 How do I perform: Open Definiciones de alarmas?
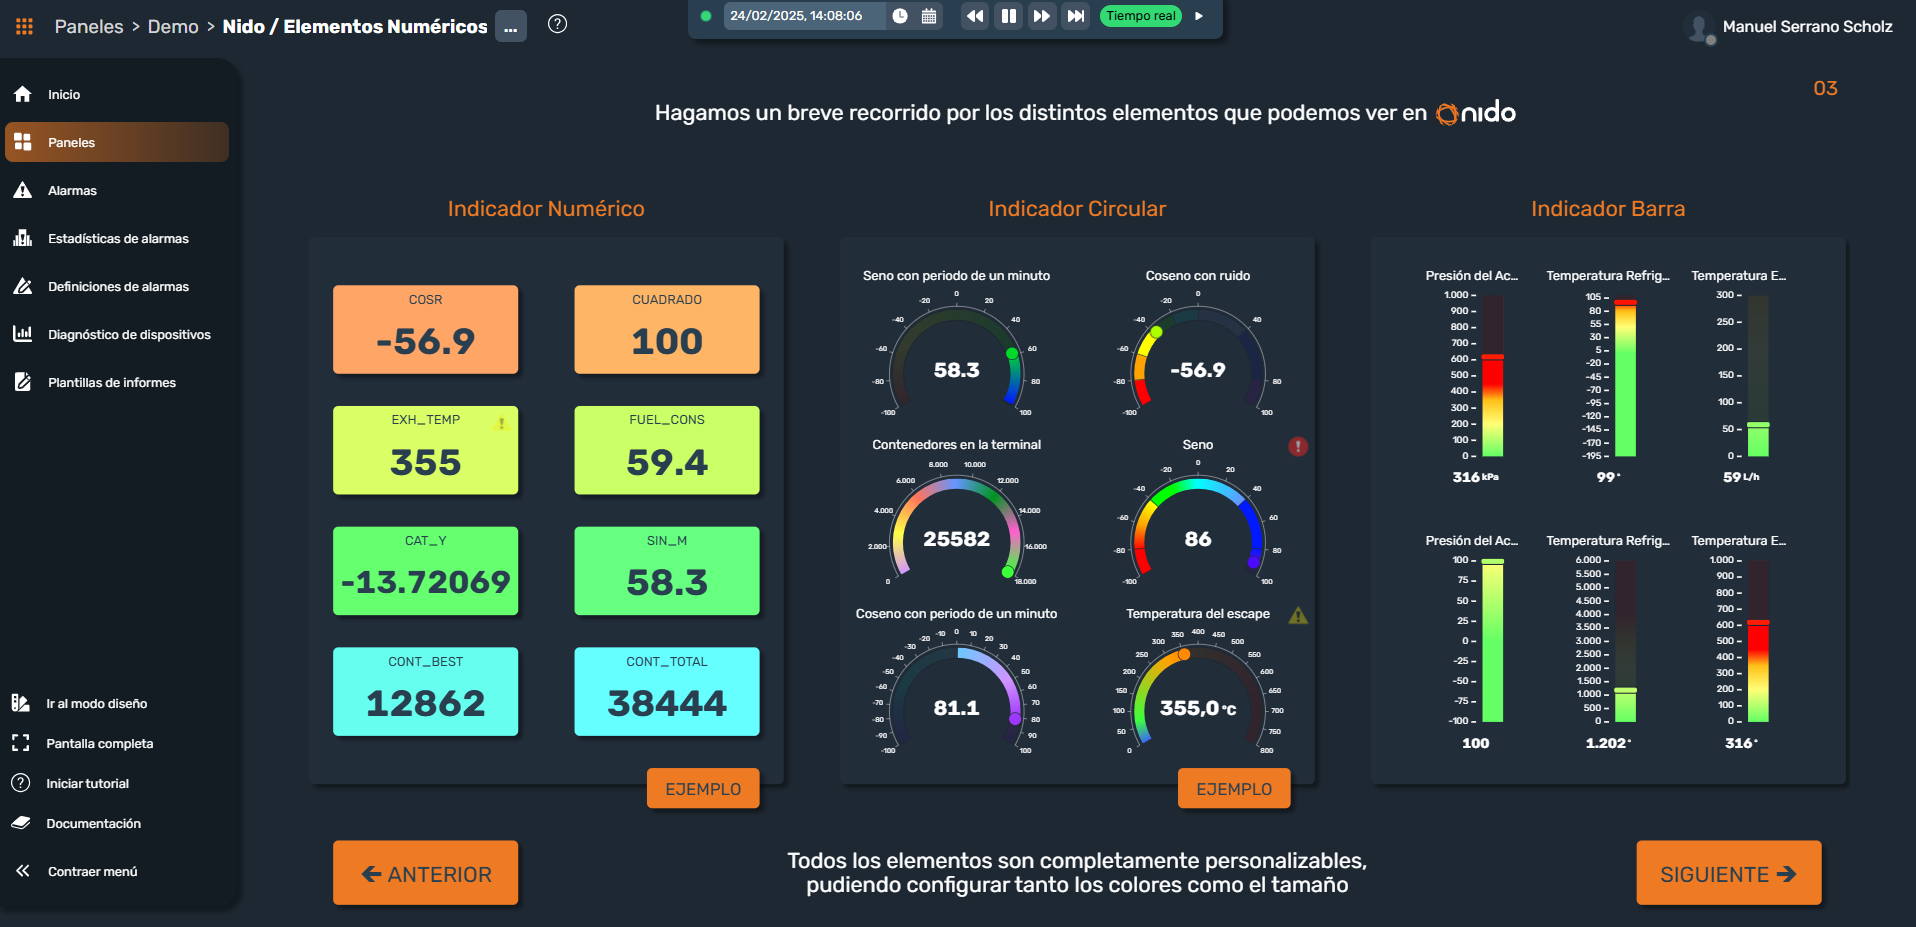click(x=117, y=286)
